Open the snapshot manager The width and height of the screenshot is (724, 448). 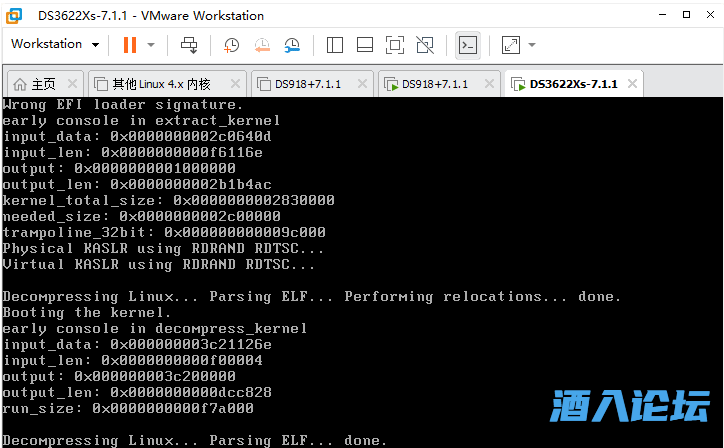[291, 44]
